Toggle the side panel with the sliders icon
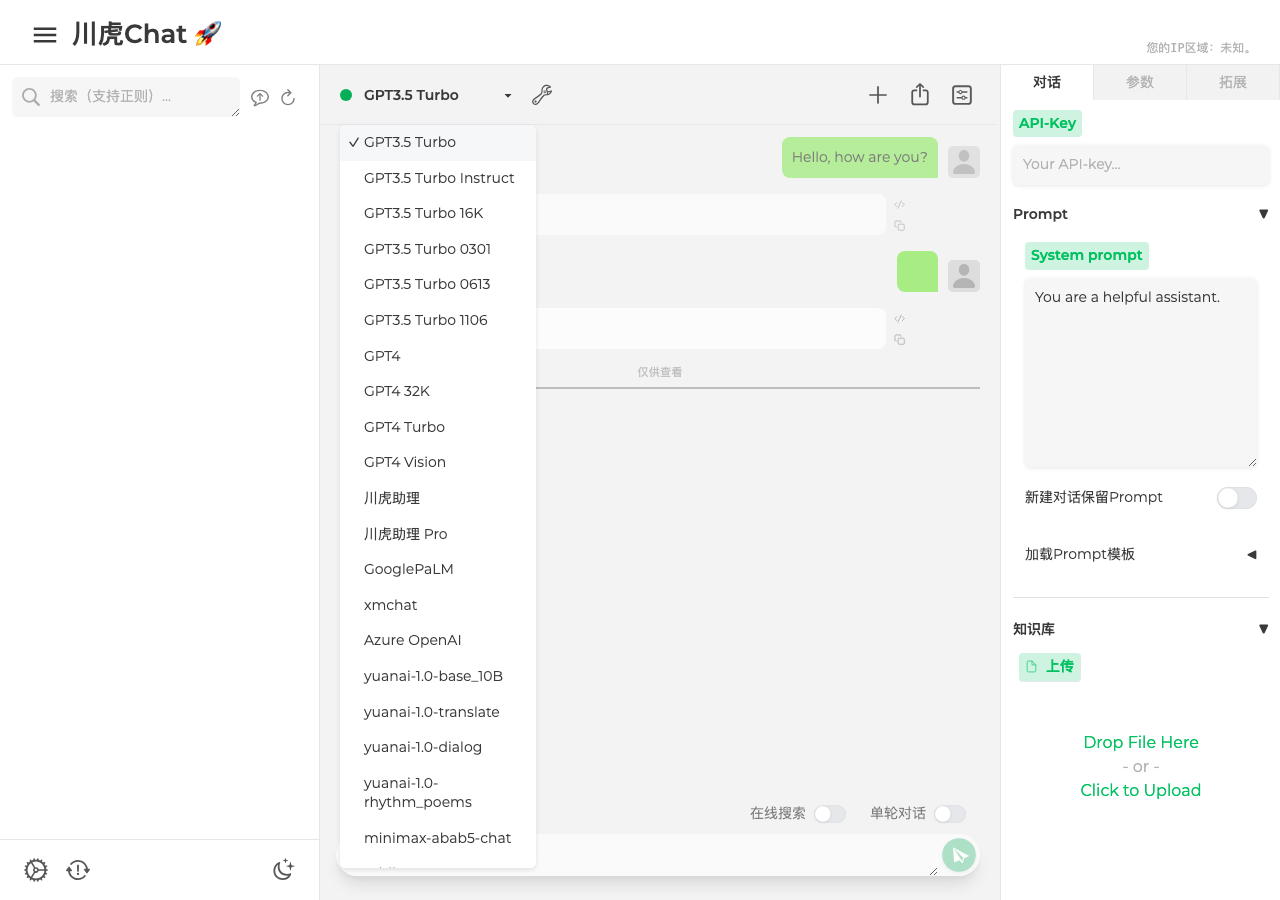 click(962, 95)
